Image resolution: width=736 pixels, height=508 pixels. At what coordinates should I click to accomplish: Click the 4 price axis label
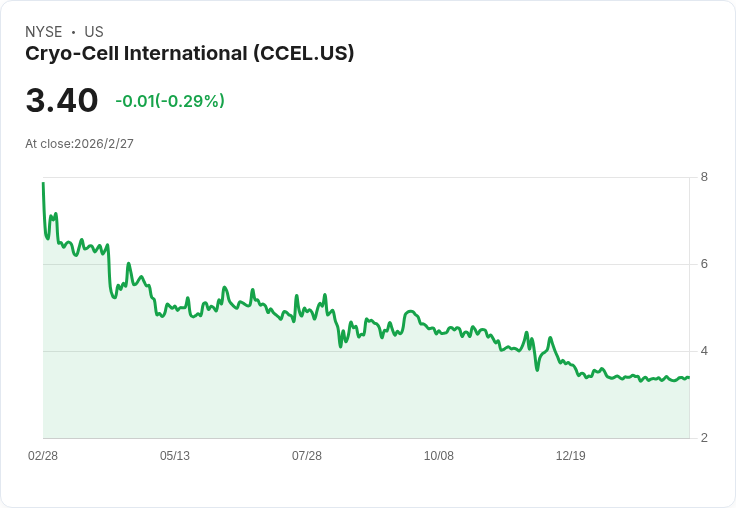click(x=704, y=351)
